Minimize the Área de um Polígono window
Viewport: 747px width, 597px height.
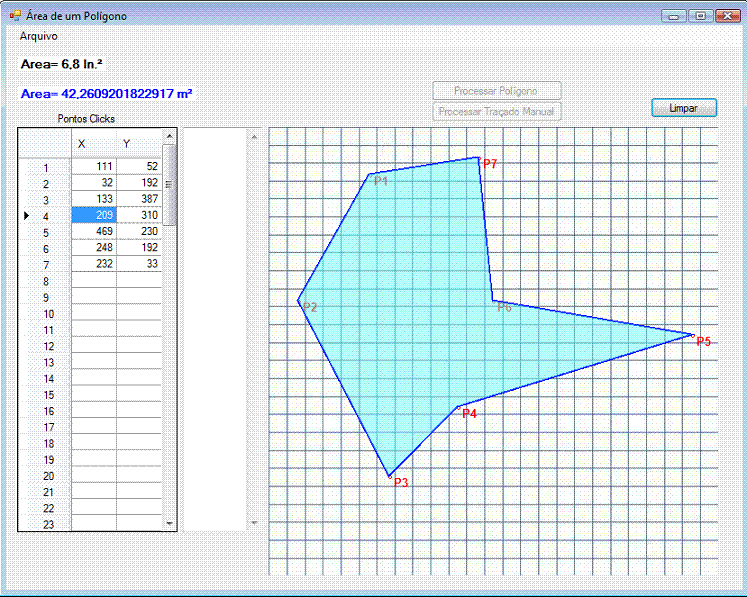[674, 16]
